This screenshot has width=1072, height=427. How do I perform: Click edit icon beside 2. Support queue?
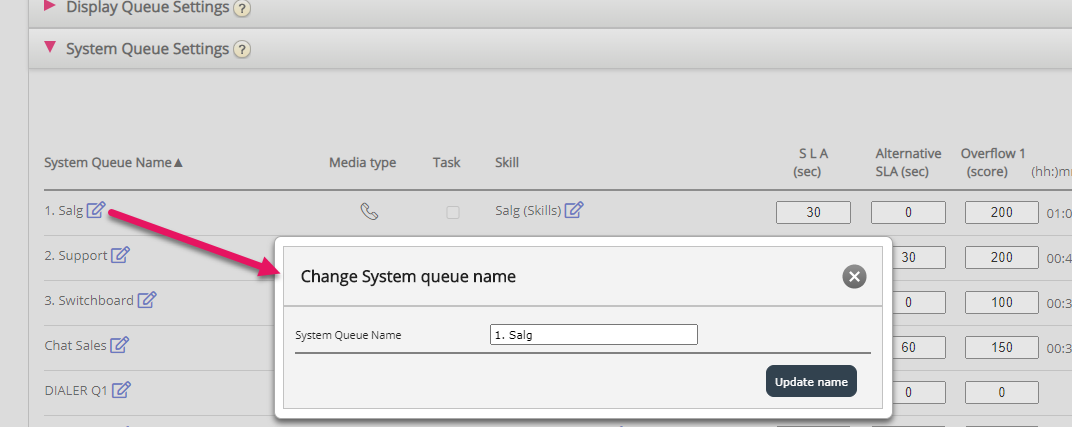pyautogui.click(x=120, y=255)
